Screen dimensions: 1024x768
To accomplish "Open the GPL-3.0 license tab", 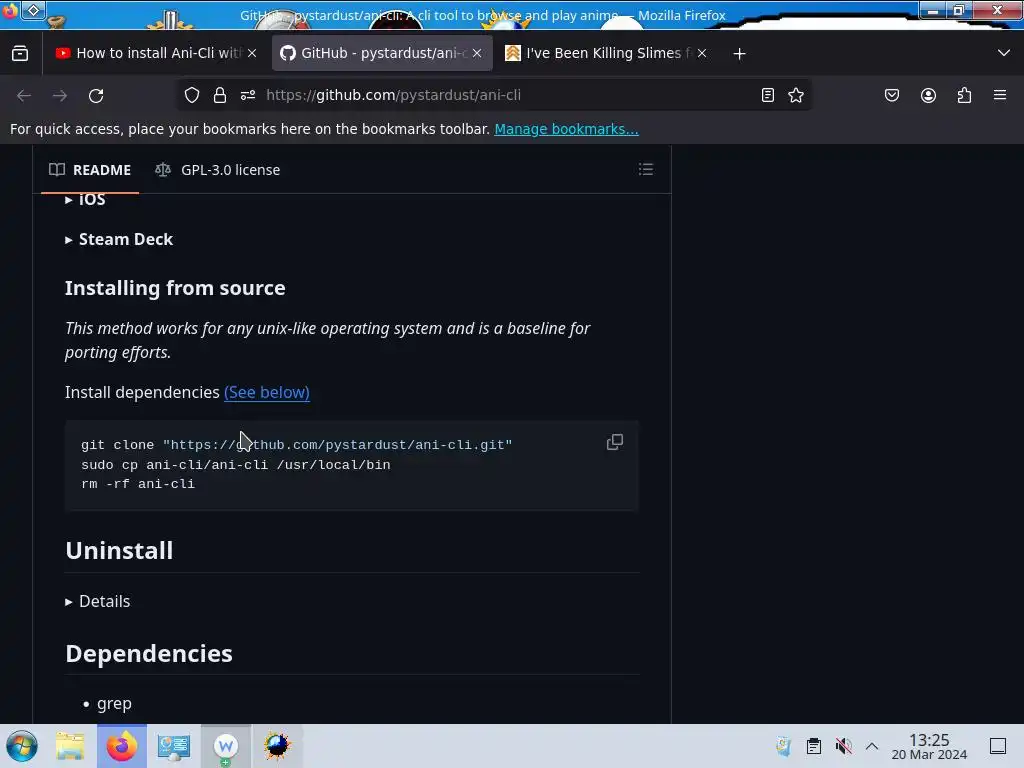I will tap(217, 170).
